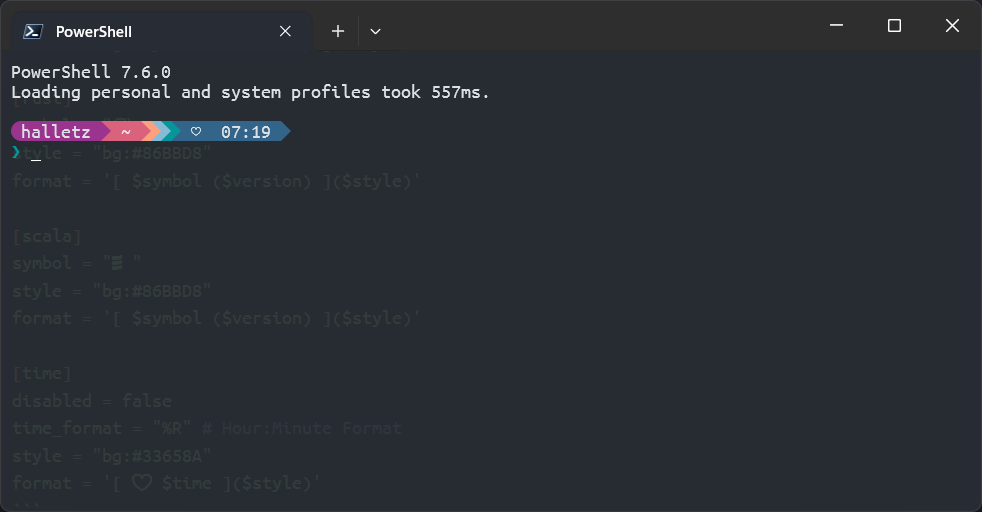Click the text cursor on the command line

coord(36,156)
